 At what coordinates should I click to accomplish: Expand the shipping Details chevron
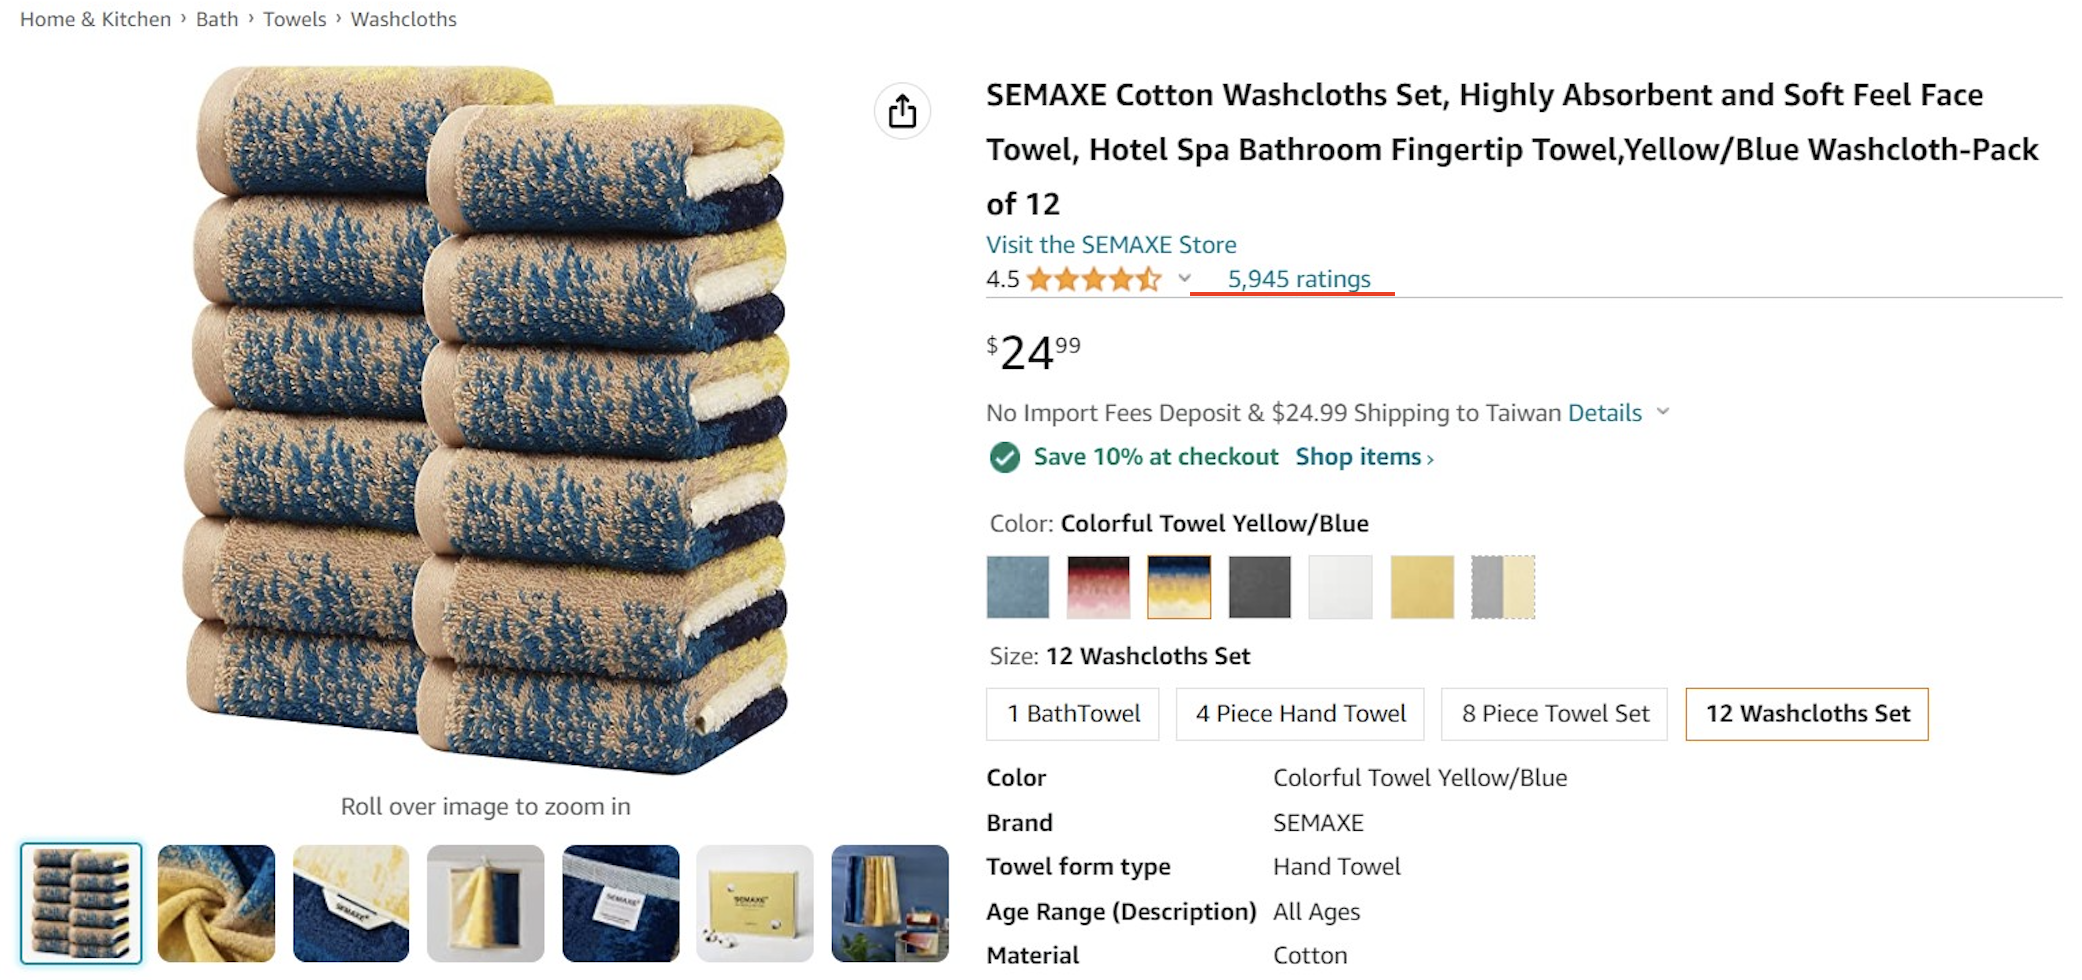click(1663, 412)
